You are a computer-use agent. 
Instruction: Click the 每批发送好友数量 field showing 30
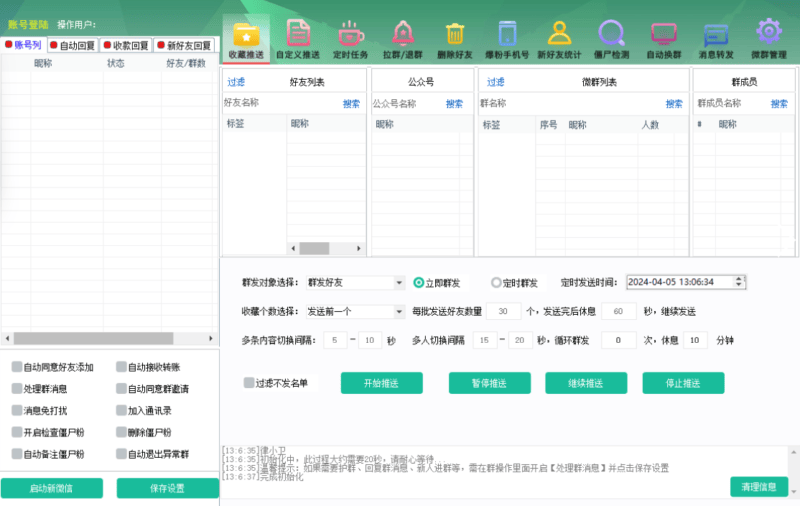(504, 311)
